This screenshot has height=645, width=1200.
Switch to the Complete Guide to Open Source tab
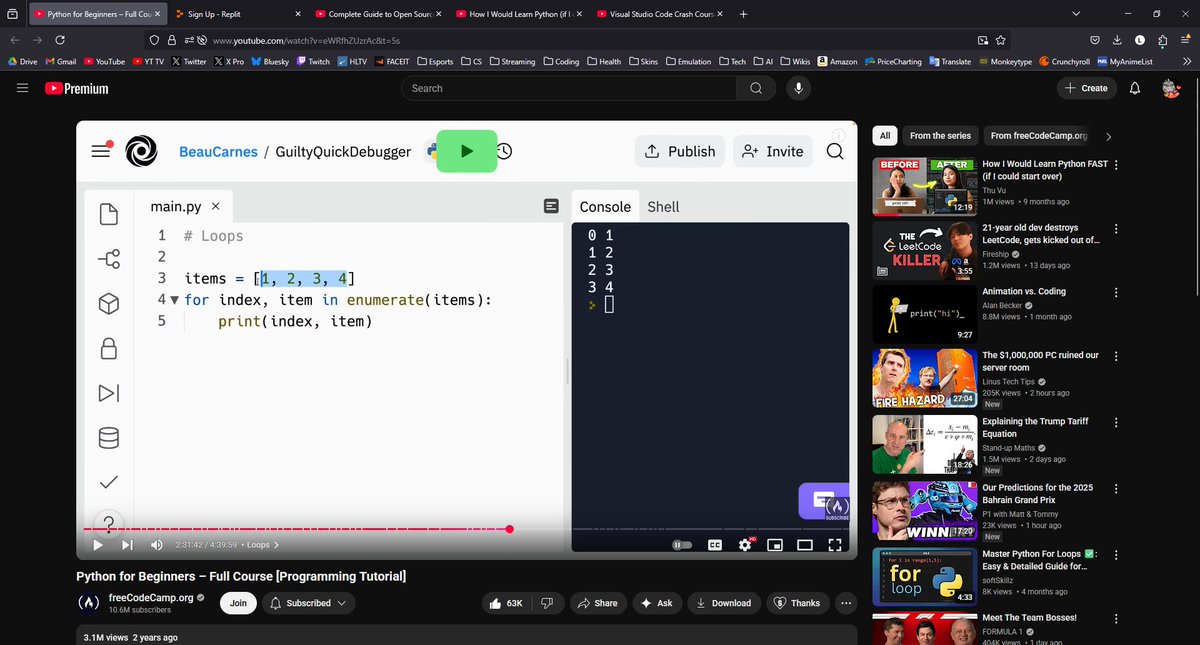point(378,15)
